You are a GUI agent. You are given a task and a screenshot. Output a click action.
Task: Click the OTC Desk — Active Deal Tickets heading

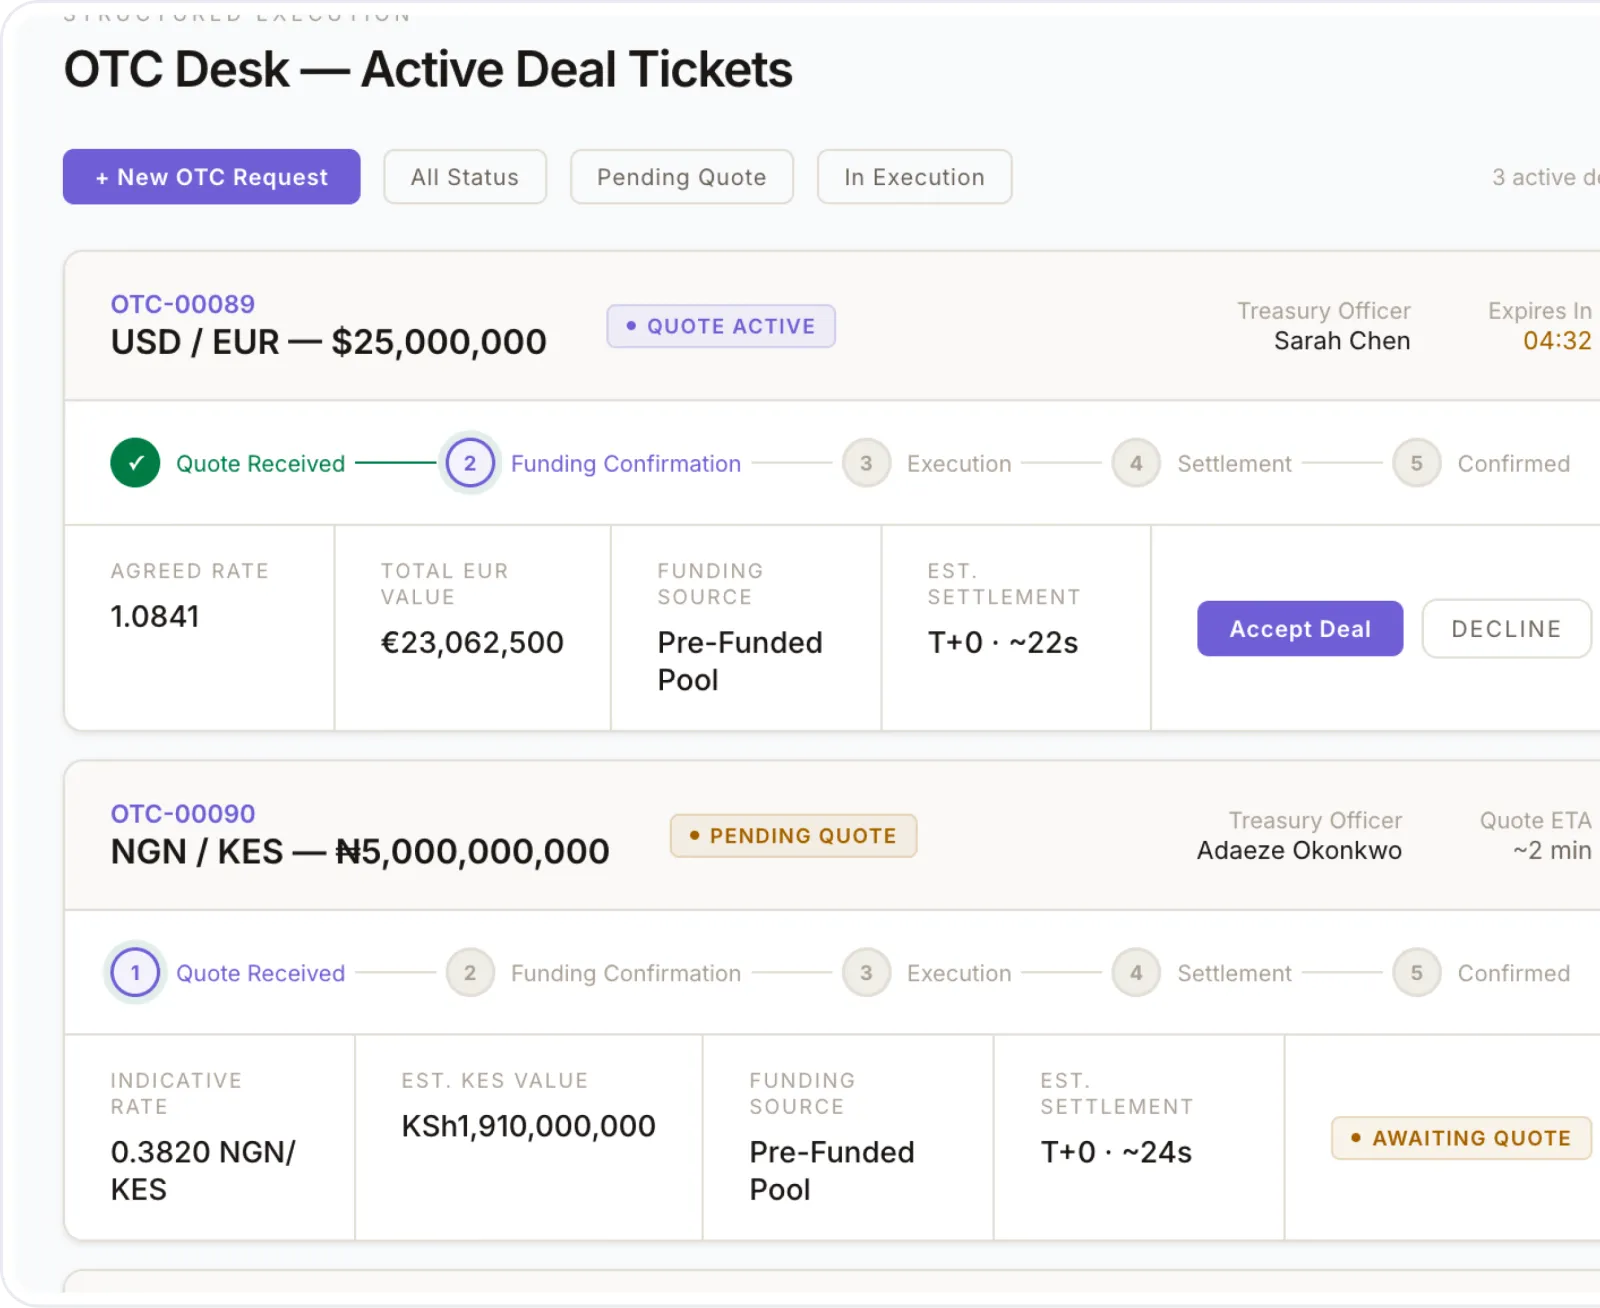click(x=428, y=70)
